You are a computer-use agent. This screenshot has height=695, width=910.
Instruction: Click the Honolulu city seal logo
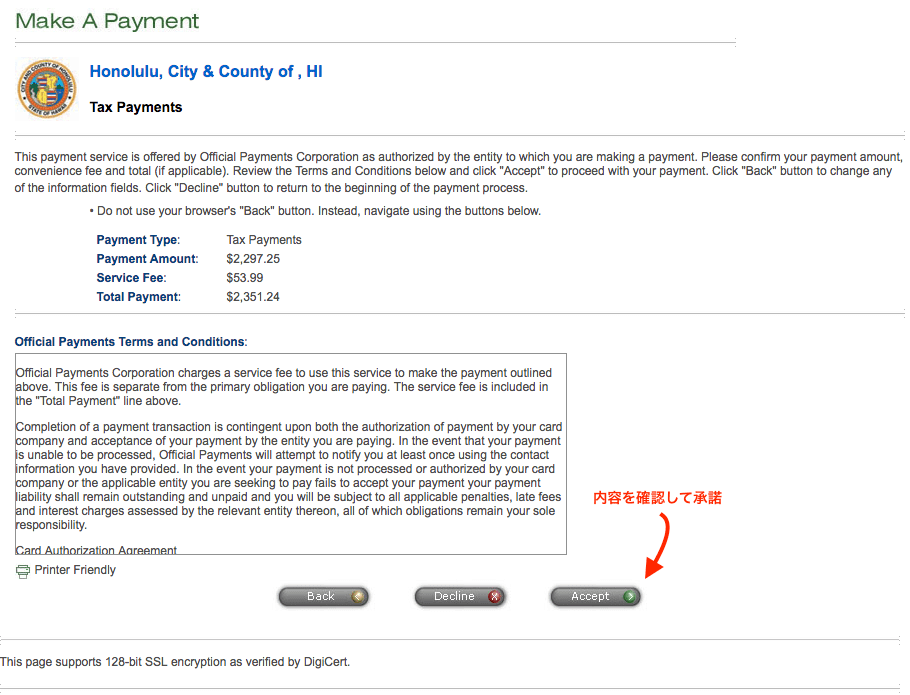(x=47, y=90)
